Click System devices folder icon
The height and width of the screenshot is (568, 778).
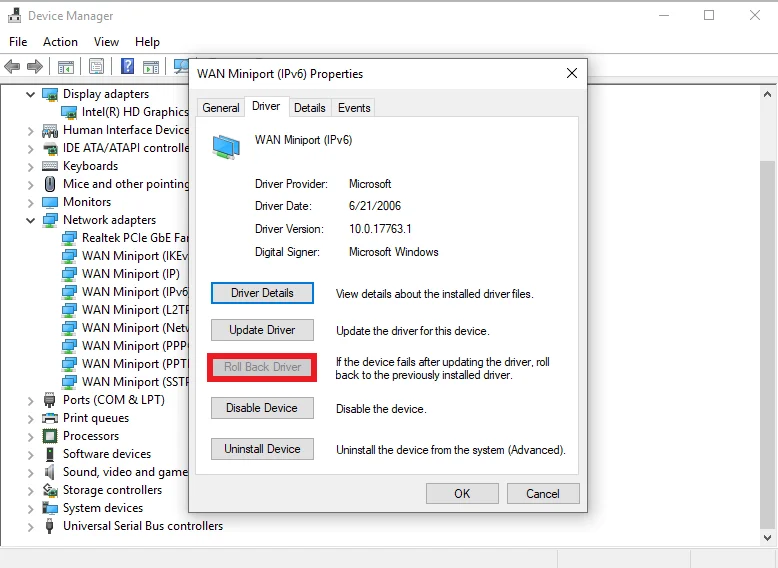[50, 508]
